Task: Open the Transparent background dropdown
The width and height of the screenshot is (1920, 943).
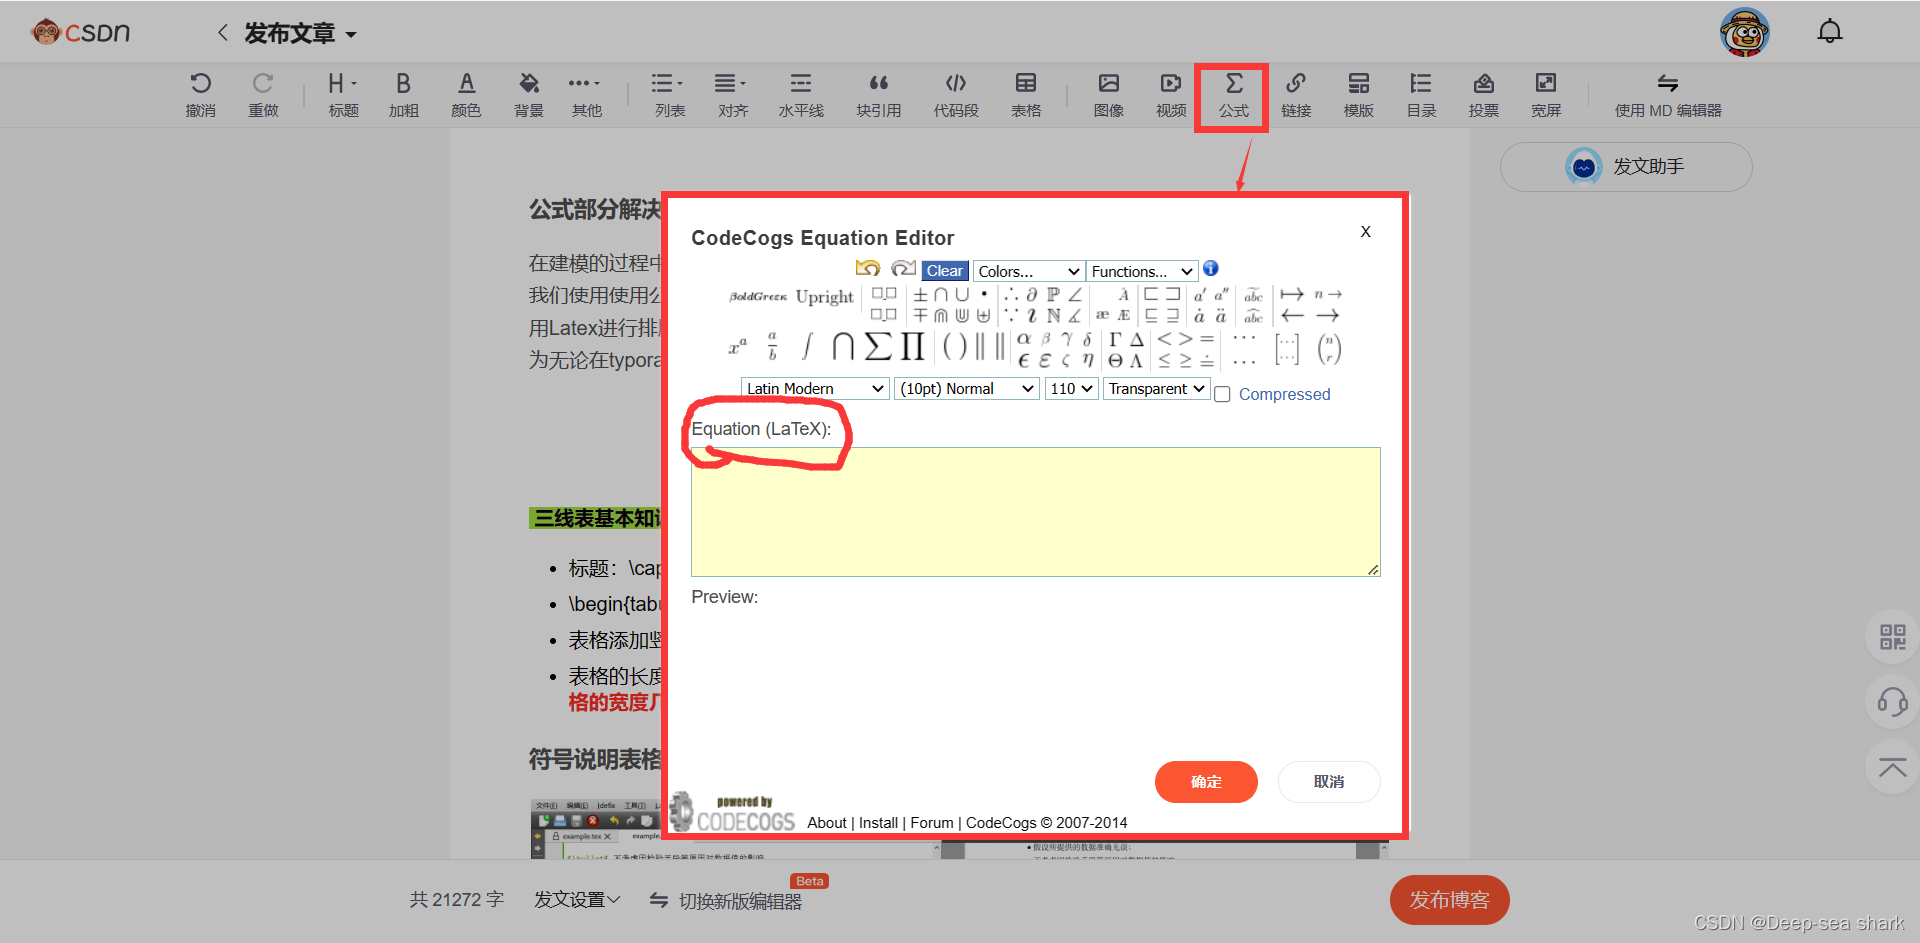Action: coord(1157,388)
